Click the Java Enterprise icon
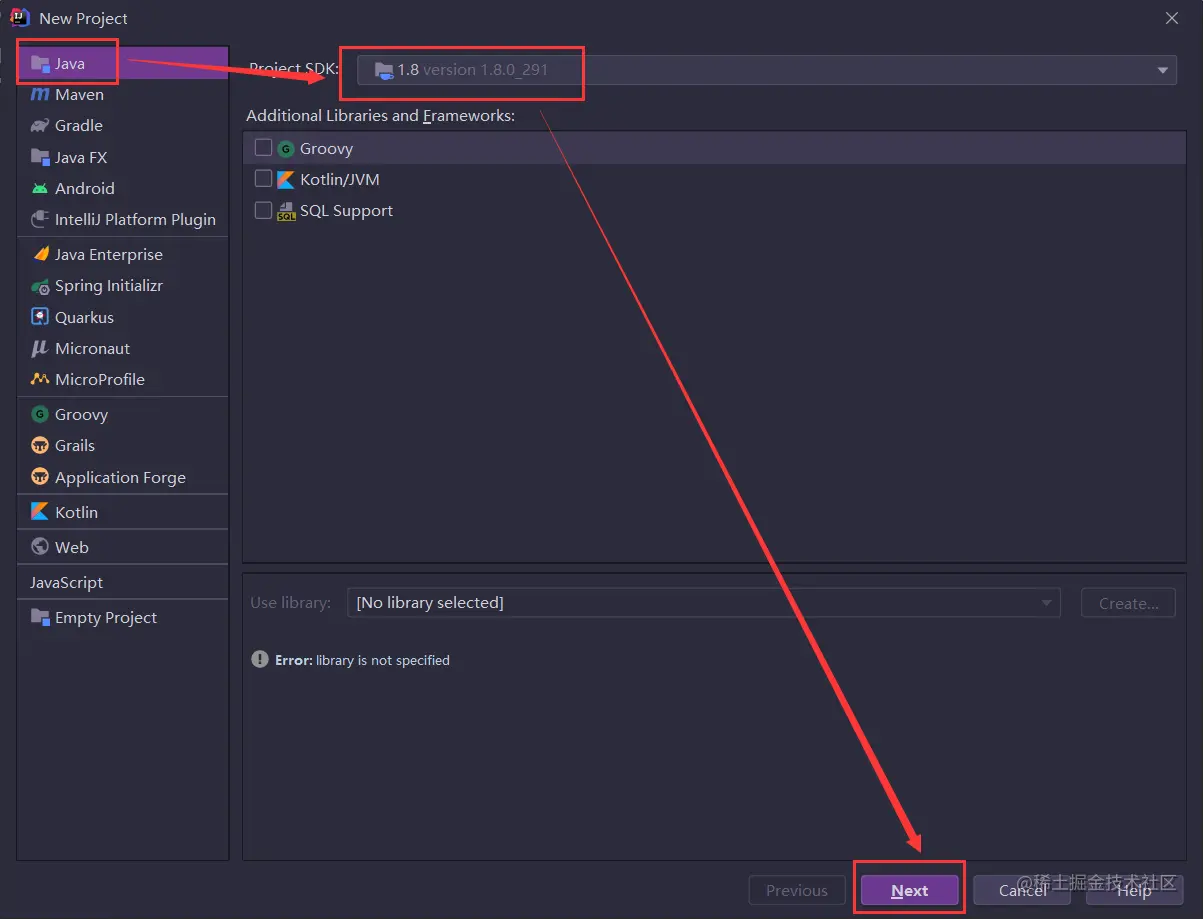This screenshot has width=1203, height=919. pos(40,254)
